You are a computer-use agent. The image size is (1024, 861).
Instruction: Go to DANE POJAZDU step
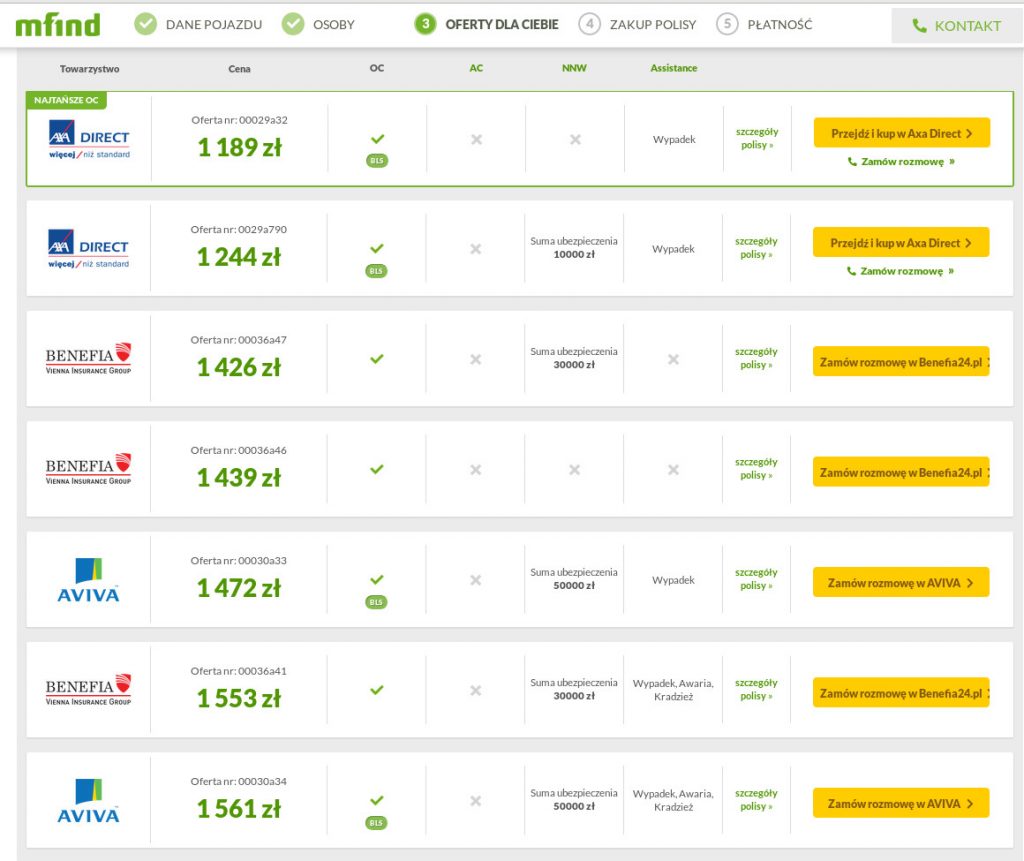214,25
